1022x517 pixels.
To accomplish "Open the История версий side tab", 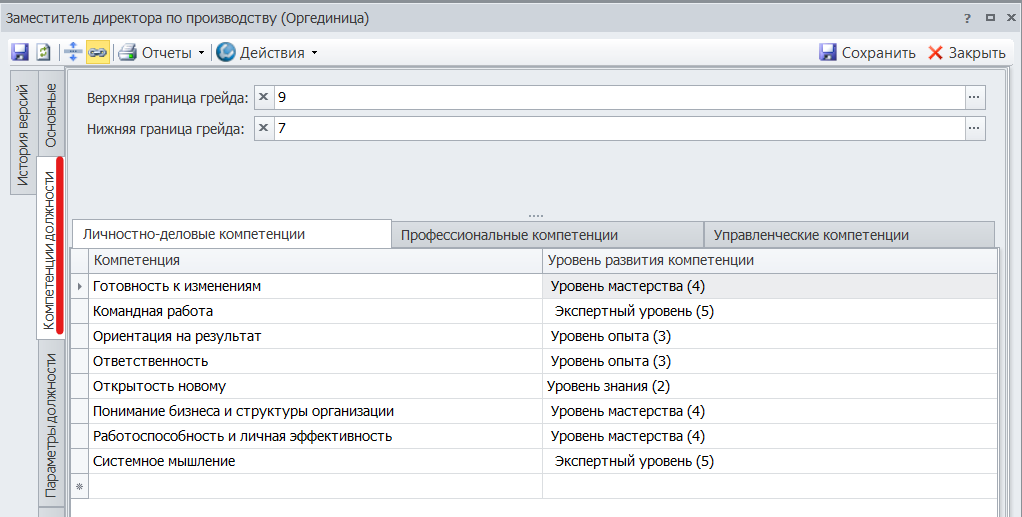I will coord(24,135).
